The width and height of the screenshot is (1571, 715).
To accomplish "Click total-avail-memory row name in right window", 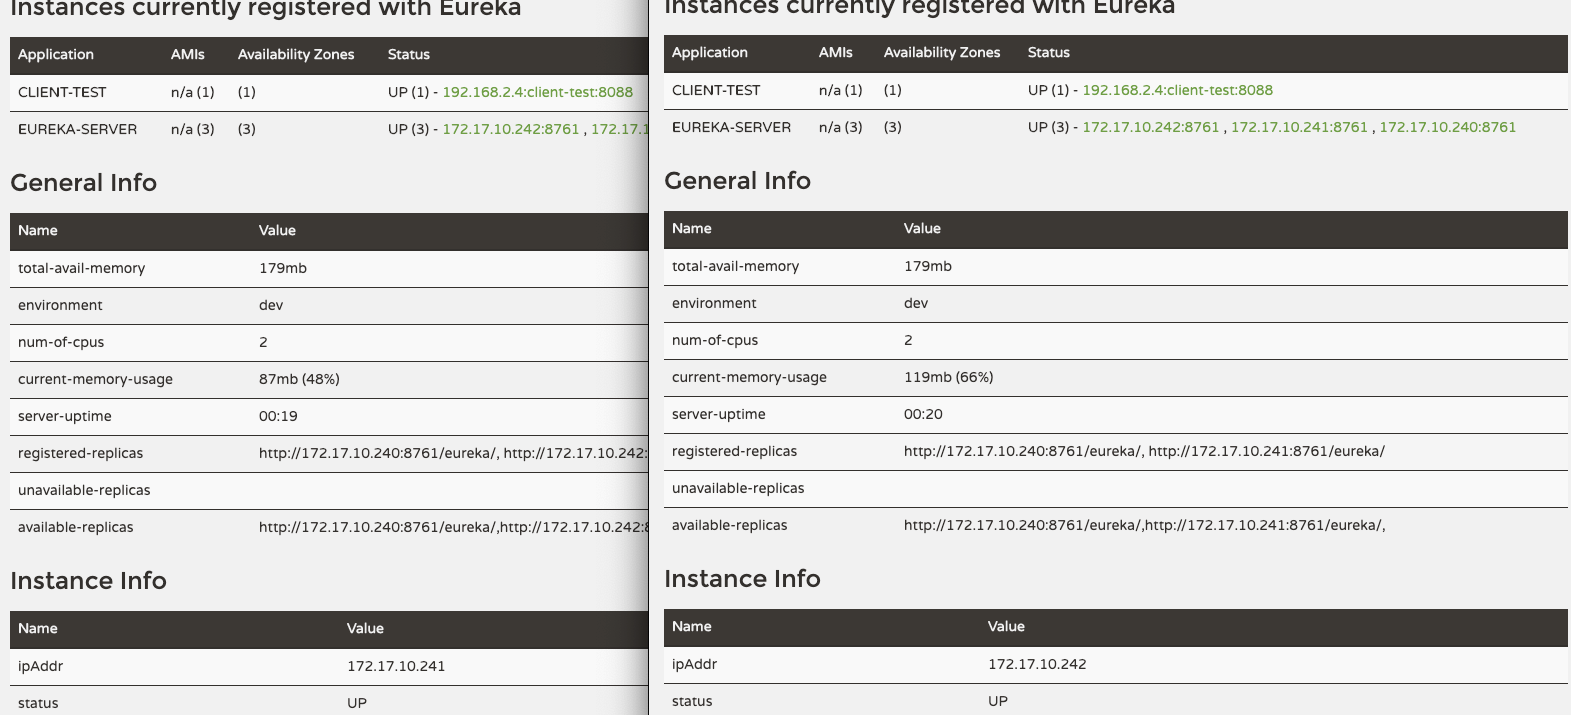I will pos(735,266).
